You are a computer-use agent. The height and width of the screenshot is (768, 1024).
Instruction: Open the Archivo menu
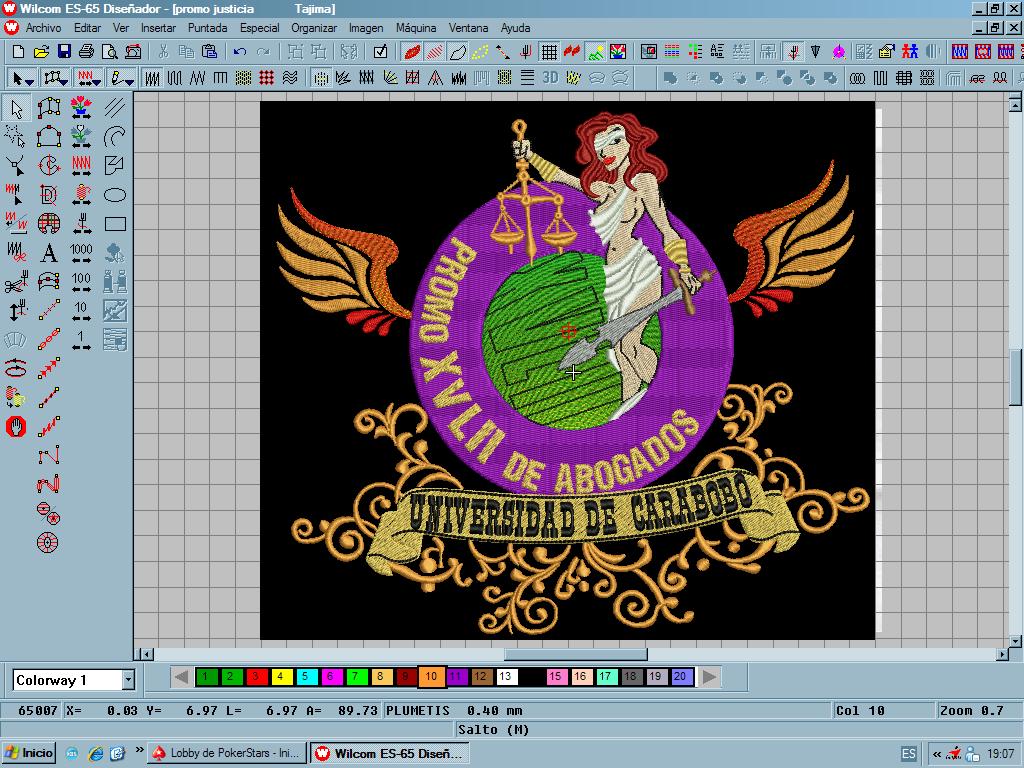click(x=43, y=28)
